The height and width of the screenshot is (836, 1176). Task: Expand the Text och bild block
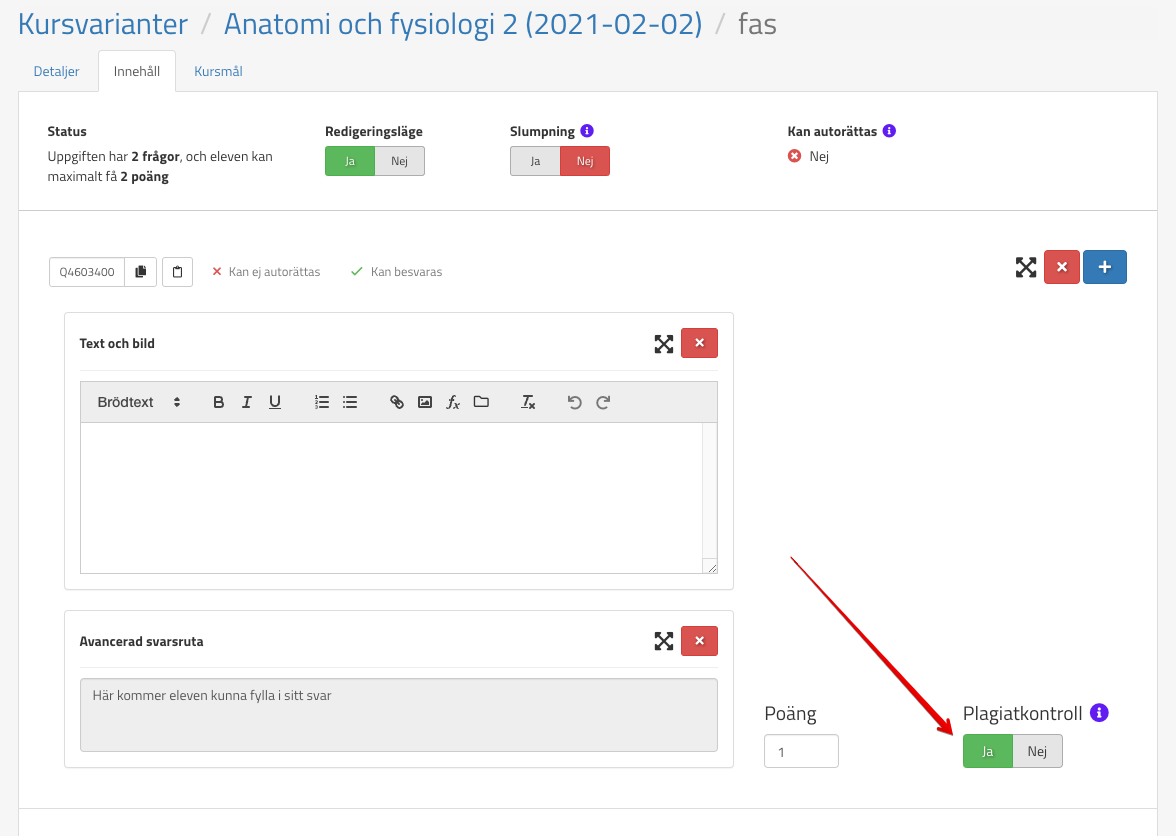pos(664,343)
